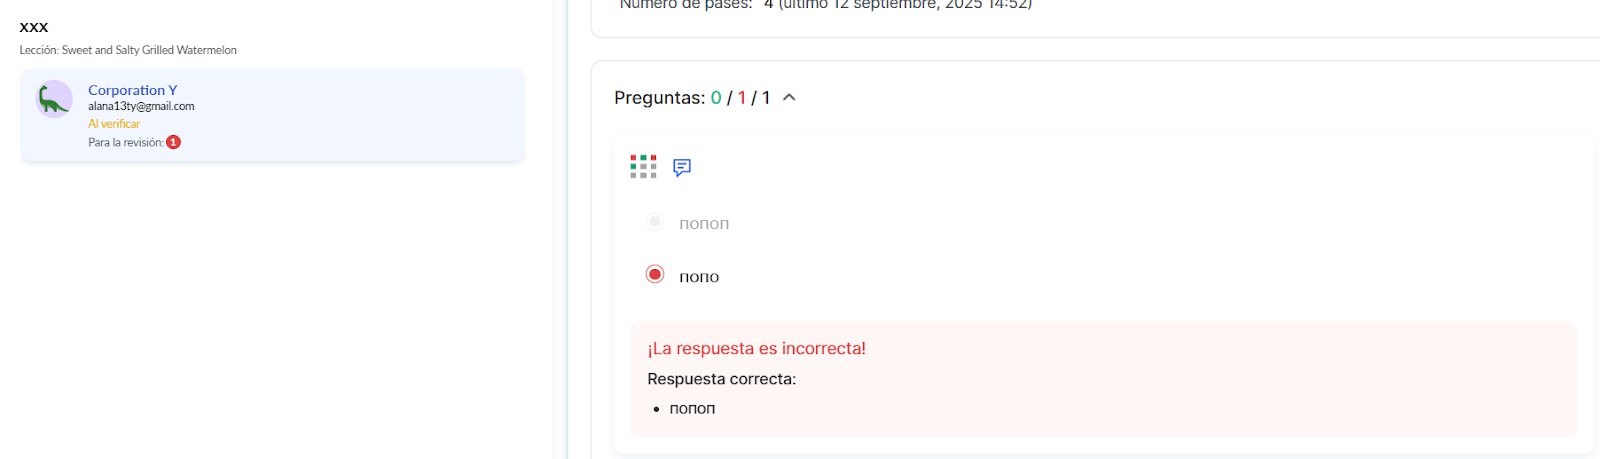
Task: Click the Preguntas heading text
Action: tap(659, 98)
